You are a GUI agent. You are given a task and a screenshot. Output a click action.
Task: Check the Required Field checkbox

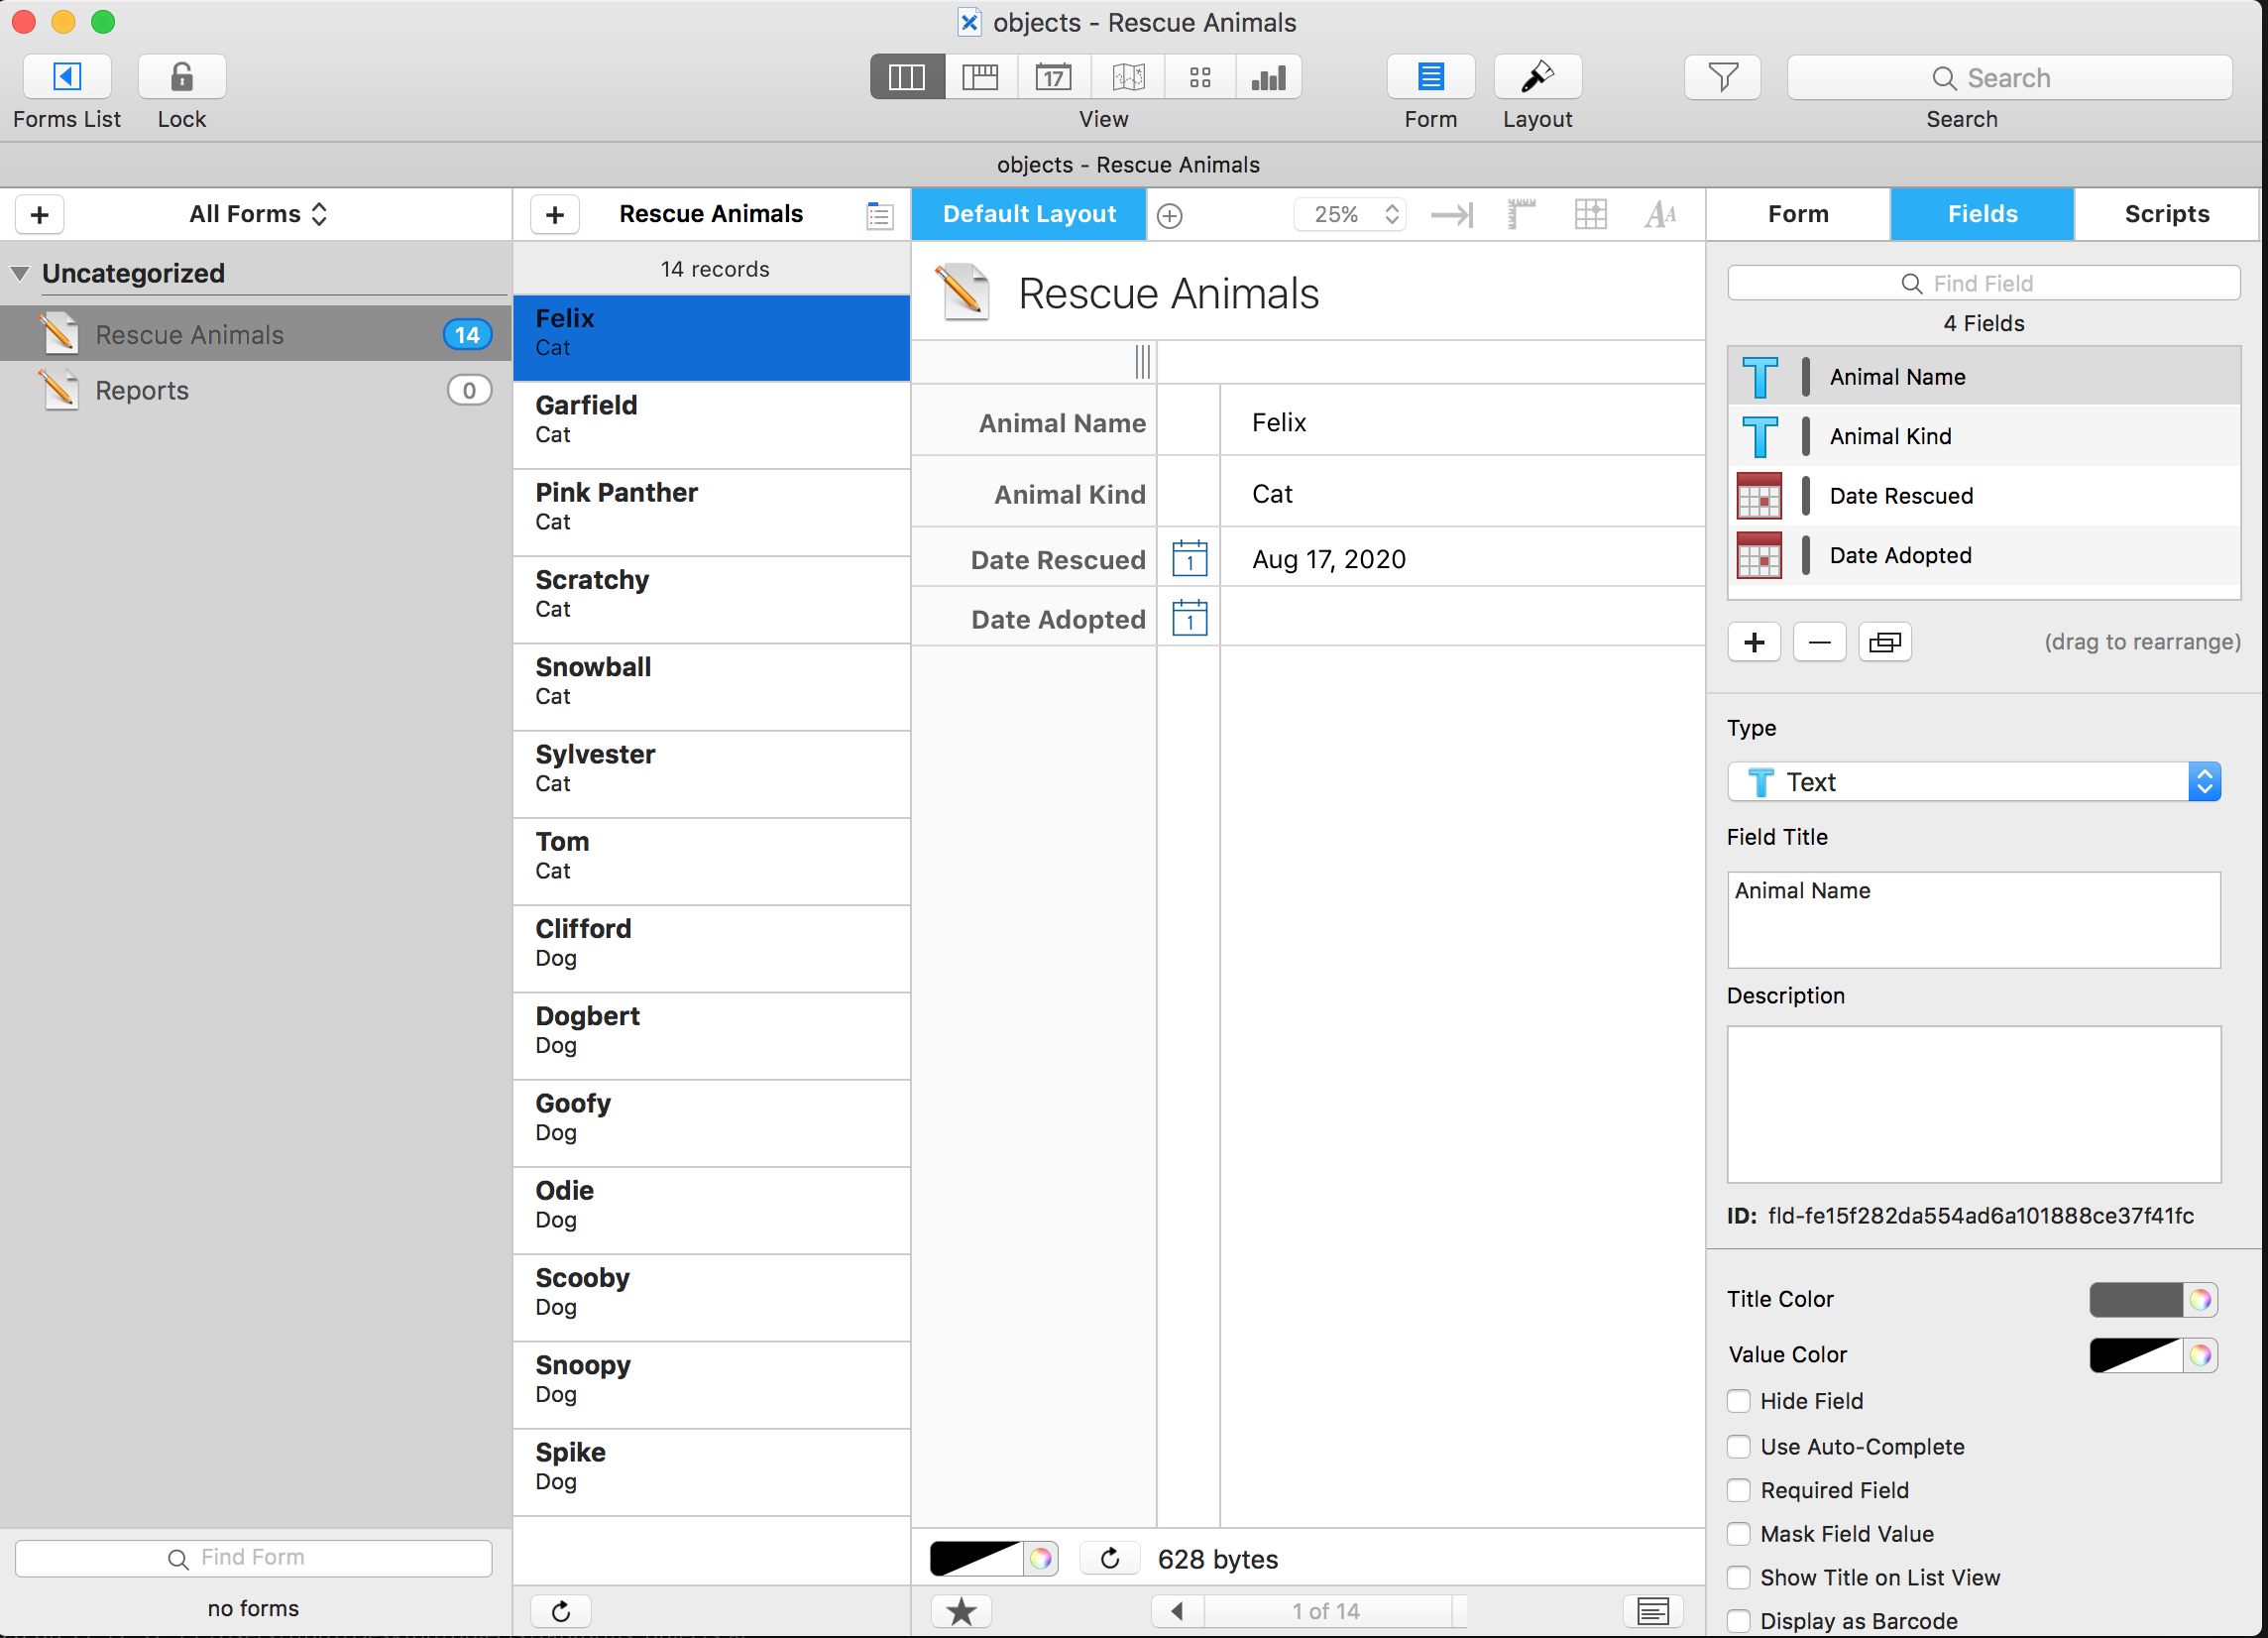tap(1739, 1490)
